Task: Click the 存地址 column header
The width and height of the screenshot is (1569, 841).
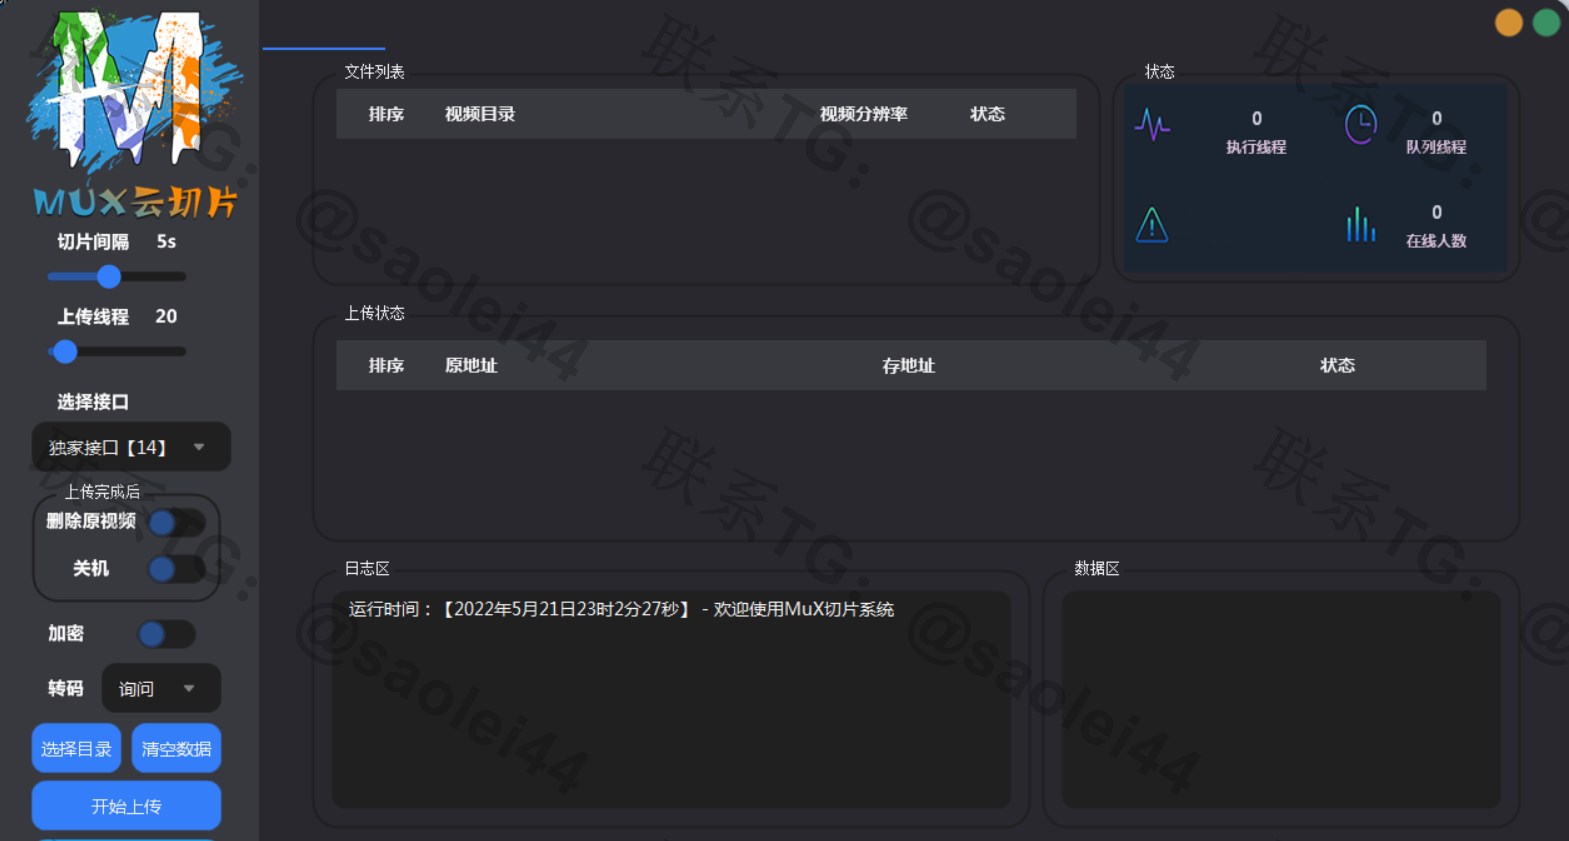Action: [908, 365]
